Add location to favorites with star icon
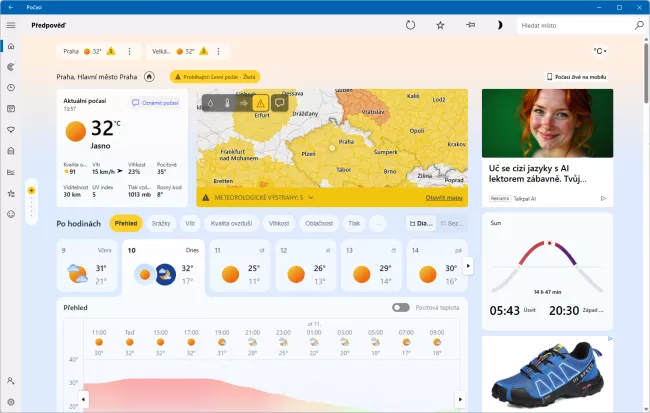Viewport: 650px width, 413px height. (440, 25)
